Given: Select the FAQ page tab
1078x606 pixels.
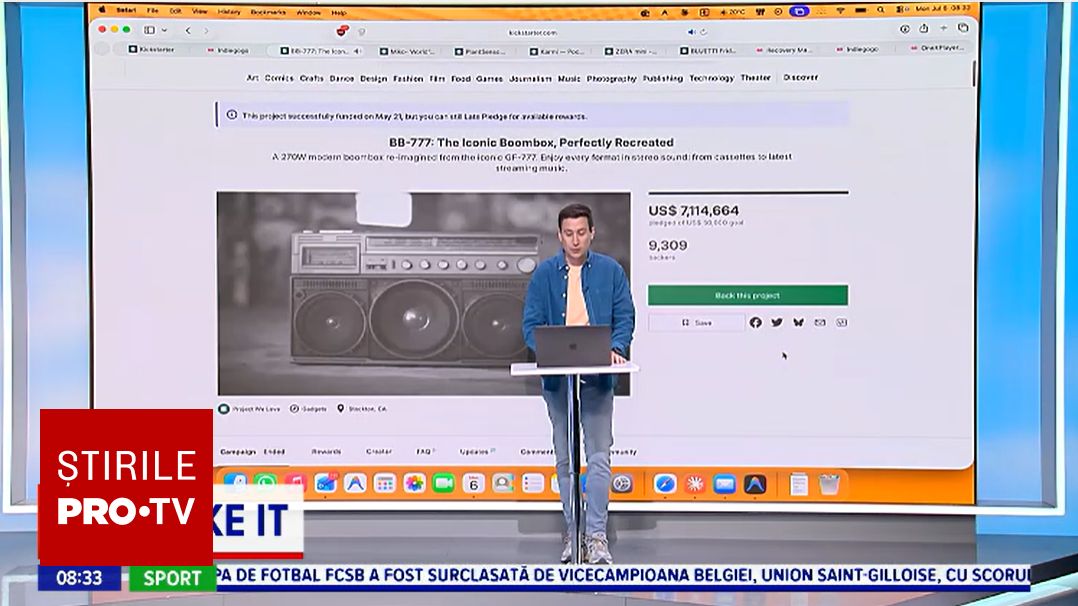Looking at the screenshot, I should point(425,452).
